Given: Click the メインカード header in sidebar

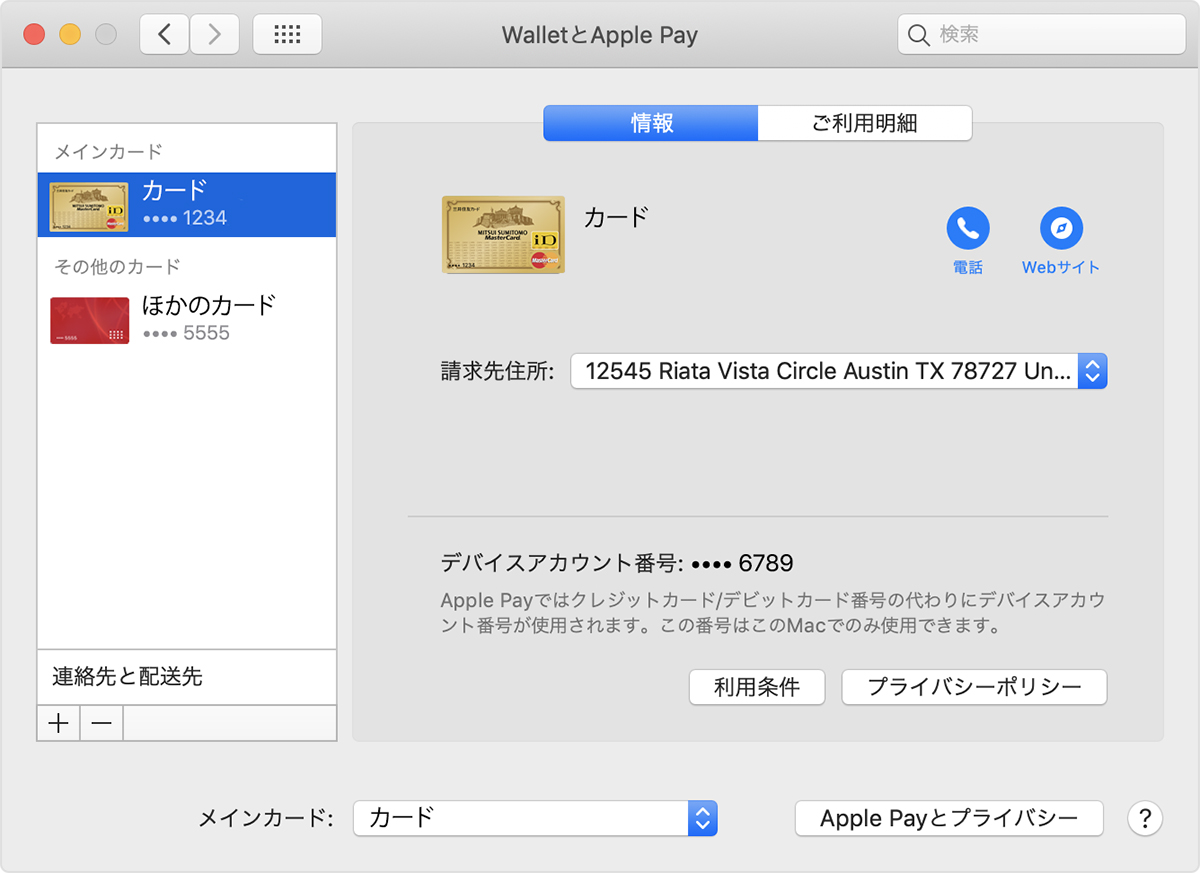Looking at the screenshot, I should (x=108, y=152).
